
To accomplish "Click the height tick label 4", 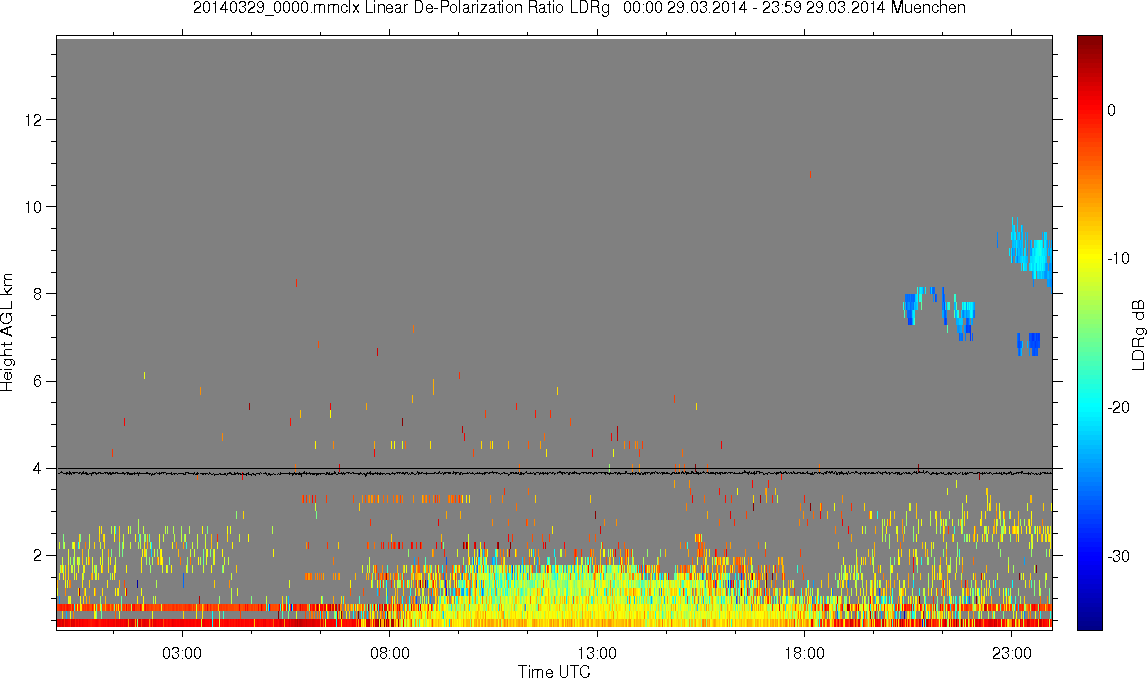I will click(37, 468).
